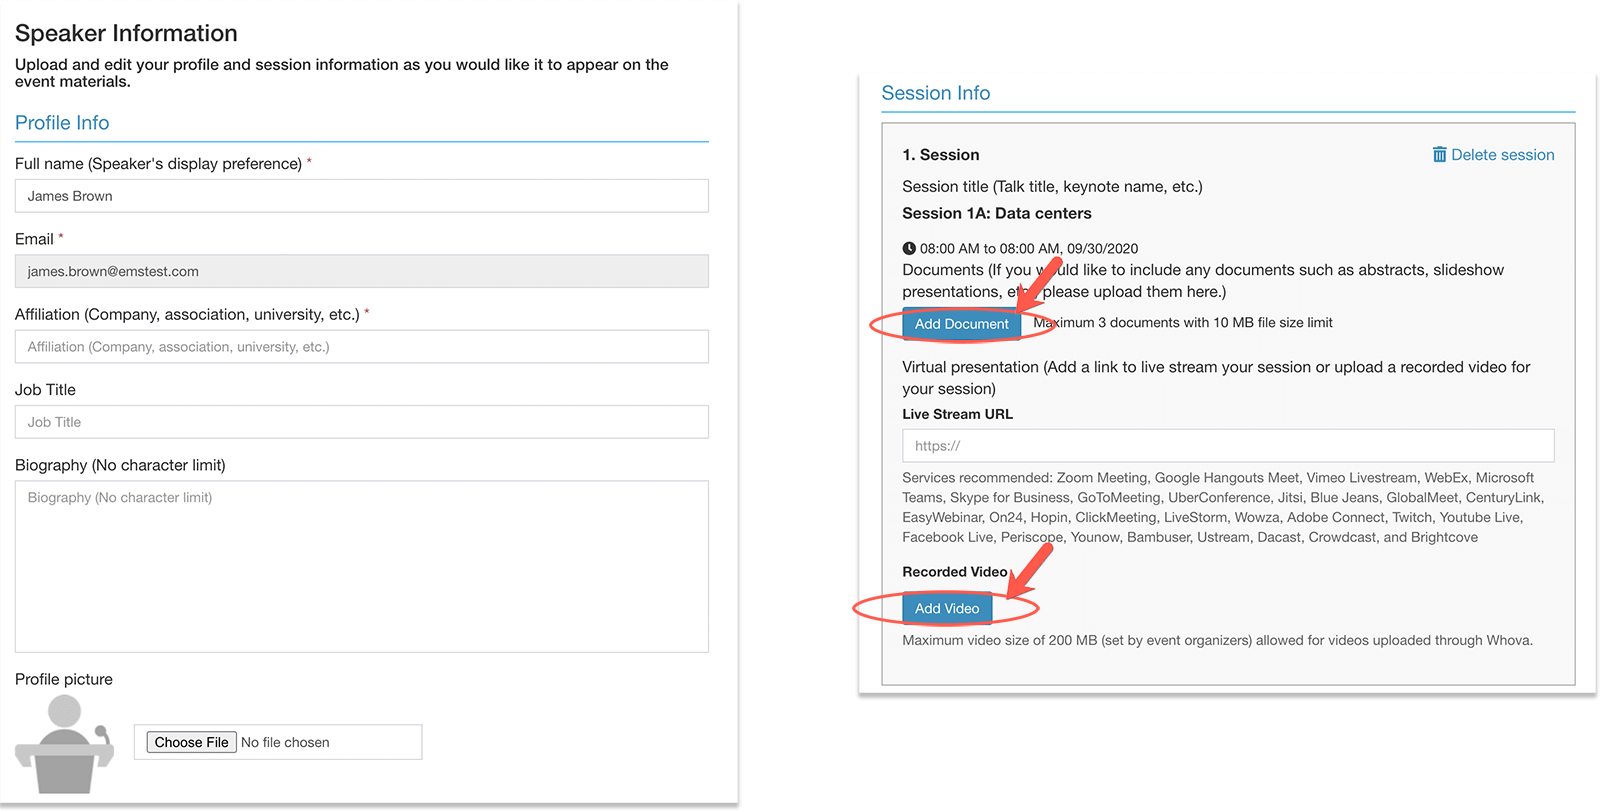Click the trash icon beside Delete session
The height and width of the screenshot is (811, 1600).
click(x=1439, y=155)
